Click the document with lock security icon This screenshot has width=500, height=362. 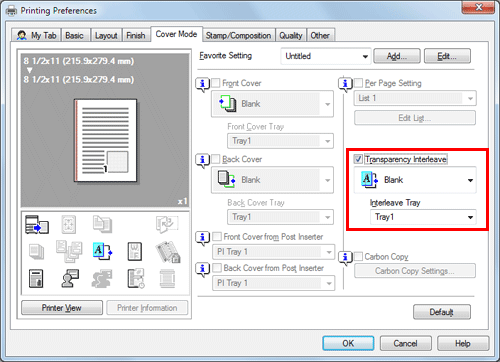point(36,279)
